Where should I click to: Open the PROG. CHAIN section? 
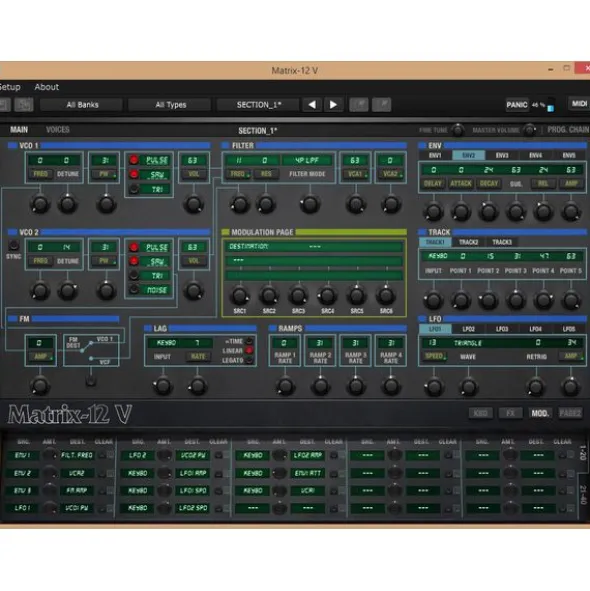click(568, 130)
